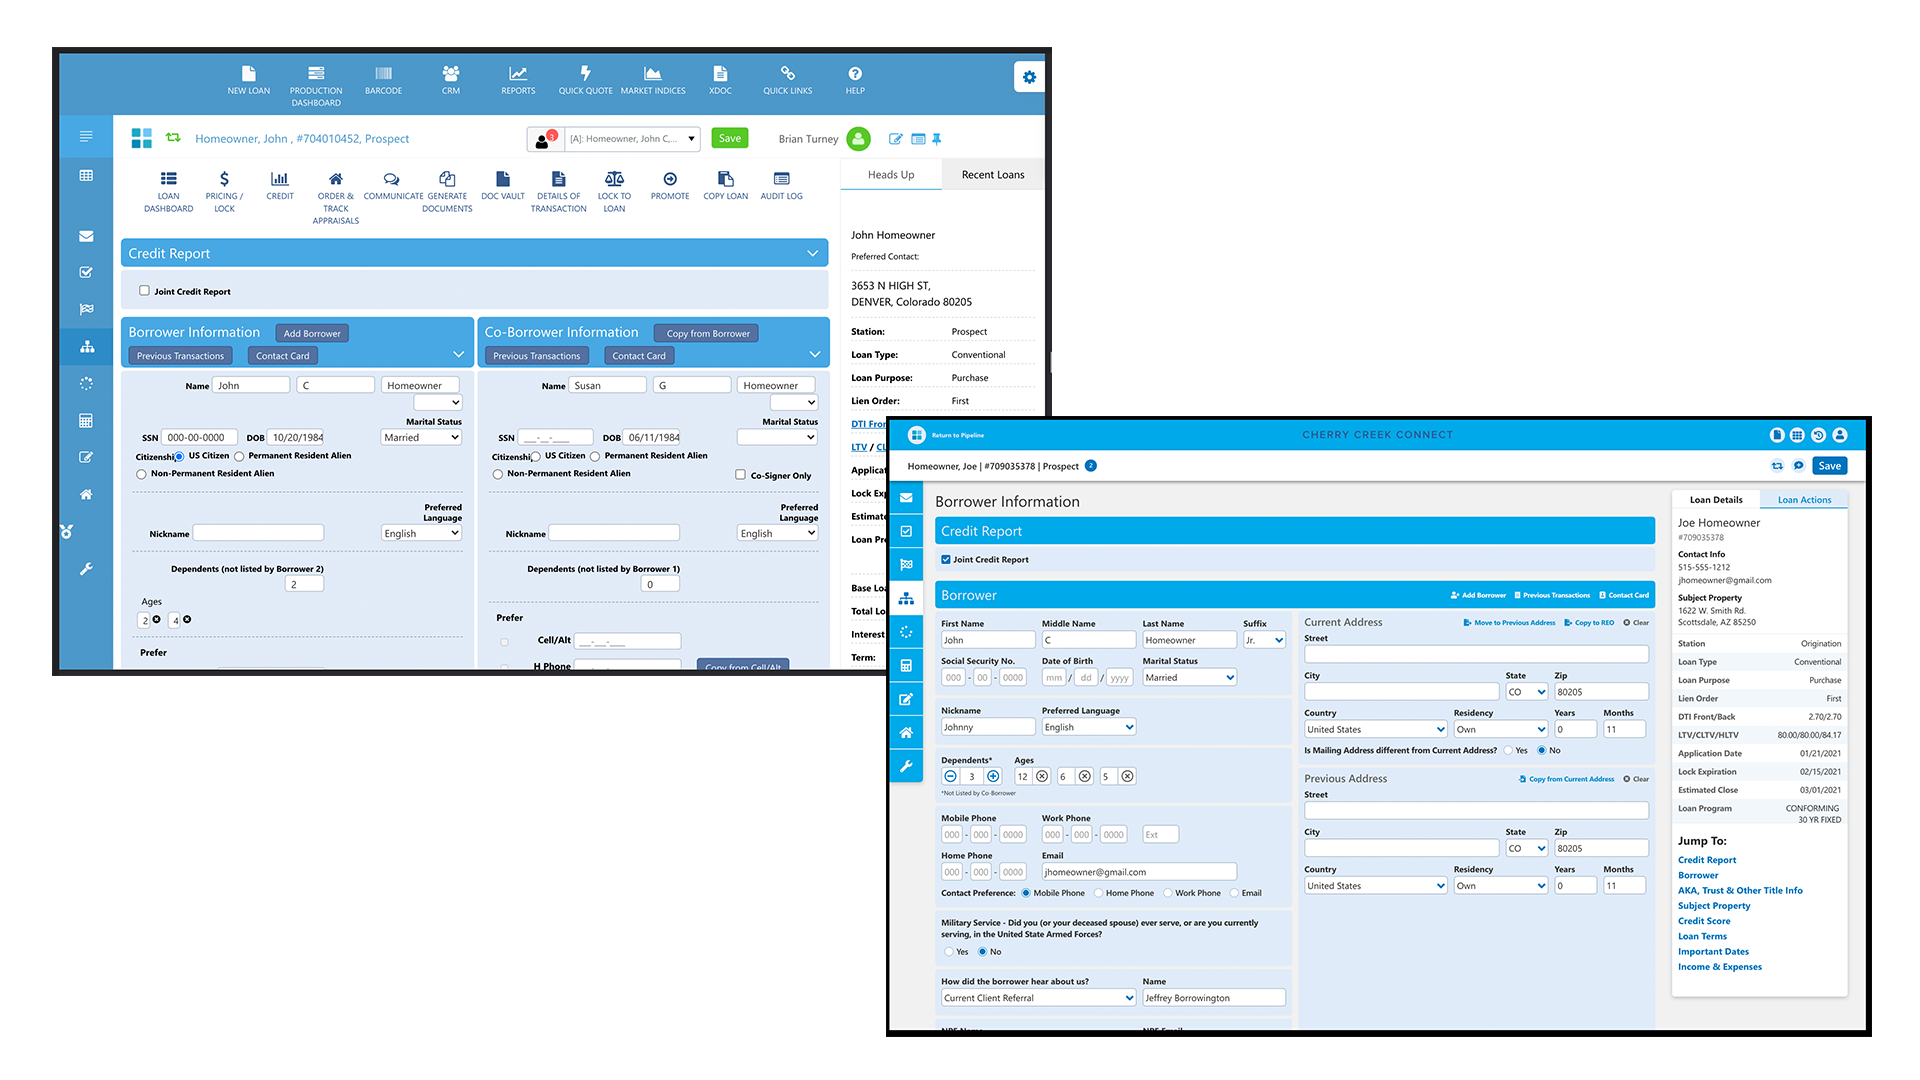
Task: Open Current Address State dropdown CO
Action: (x=1527, y=692)
